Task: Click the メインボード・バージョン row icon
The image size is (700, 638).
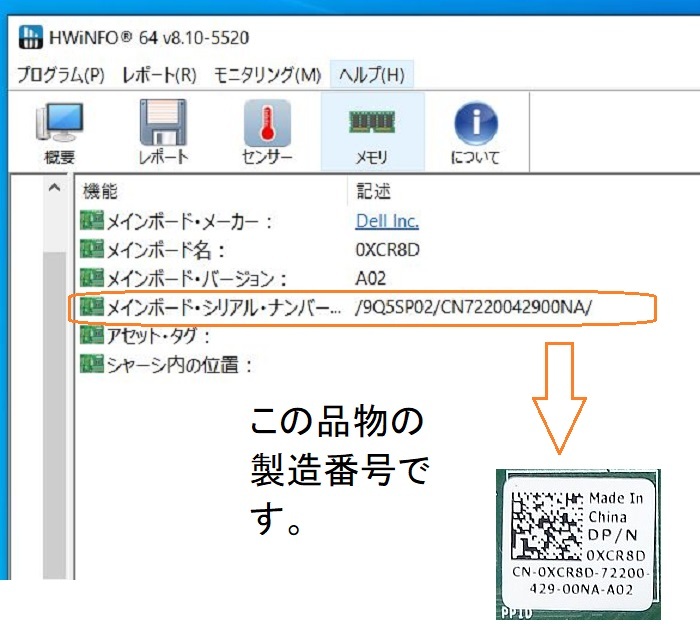Action: click(92, 278)
